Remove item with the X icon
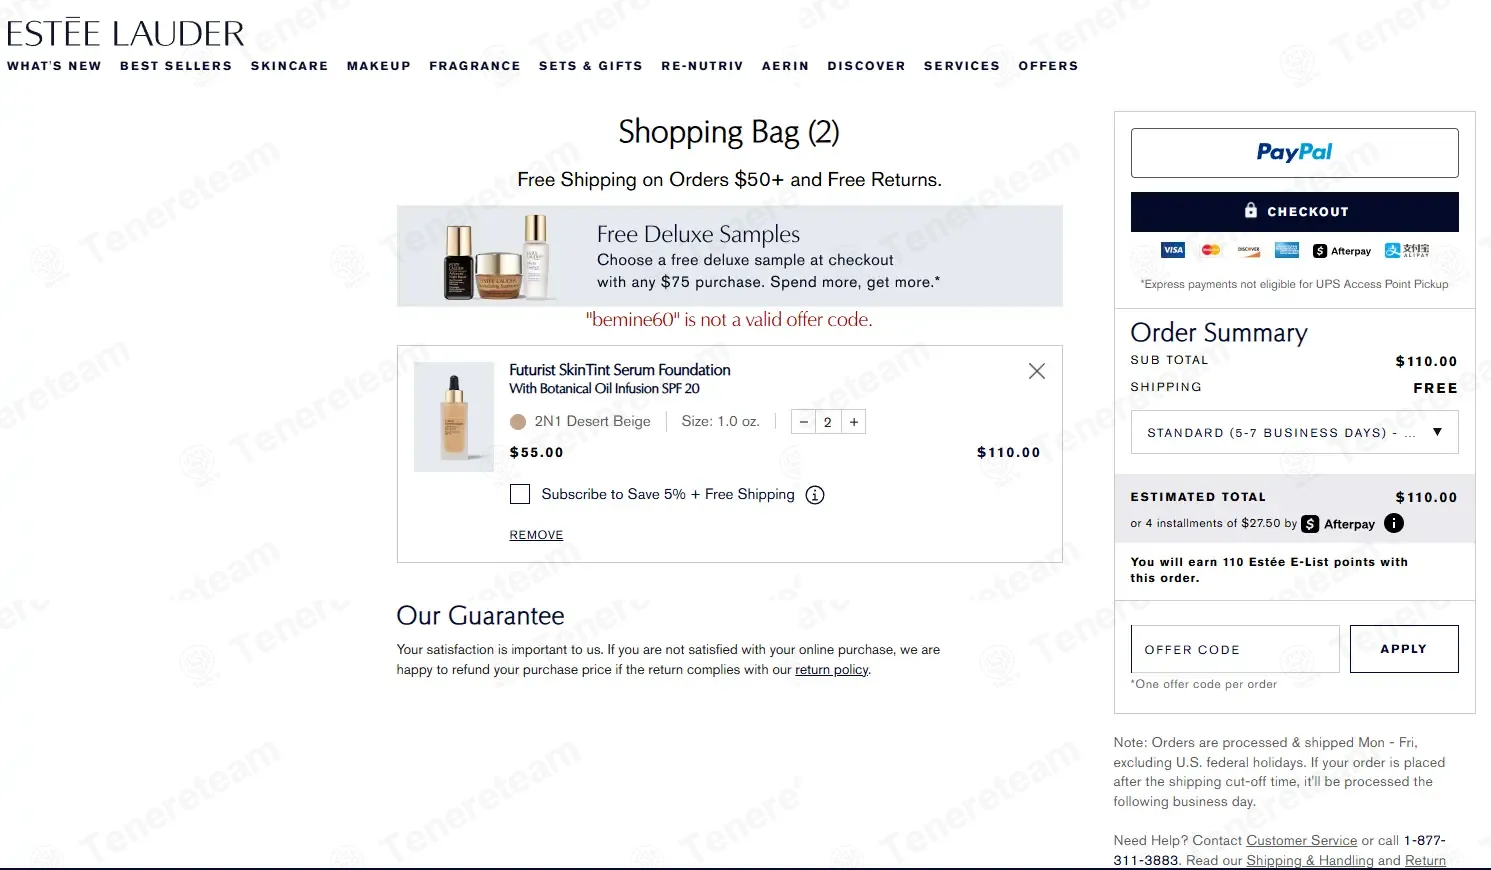The width and height of the screenshot is (1491, 870). 1037,371
